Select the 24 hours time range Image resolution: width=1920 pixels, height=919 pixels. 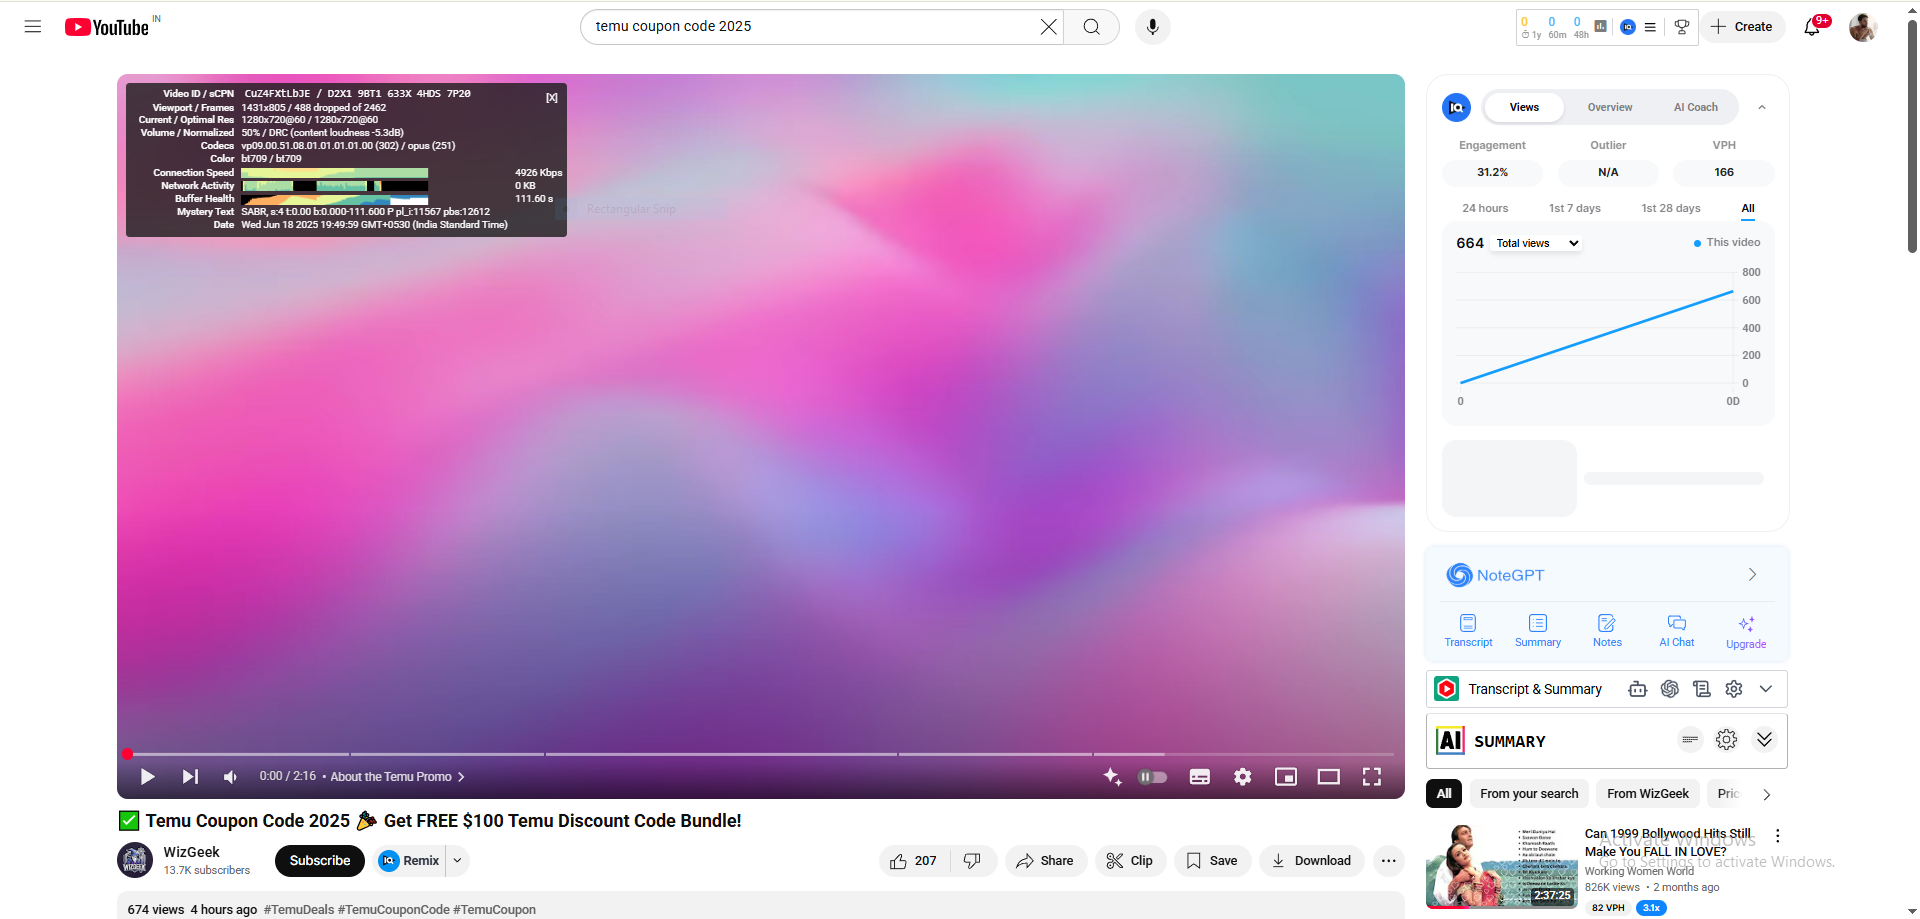[1485, 208]
